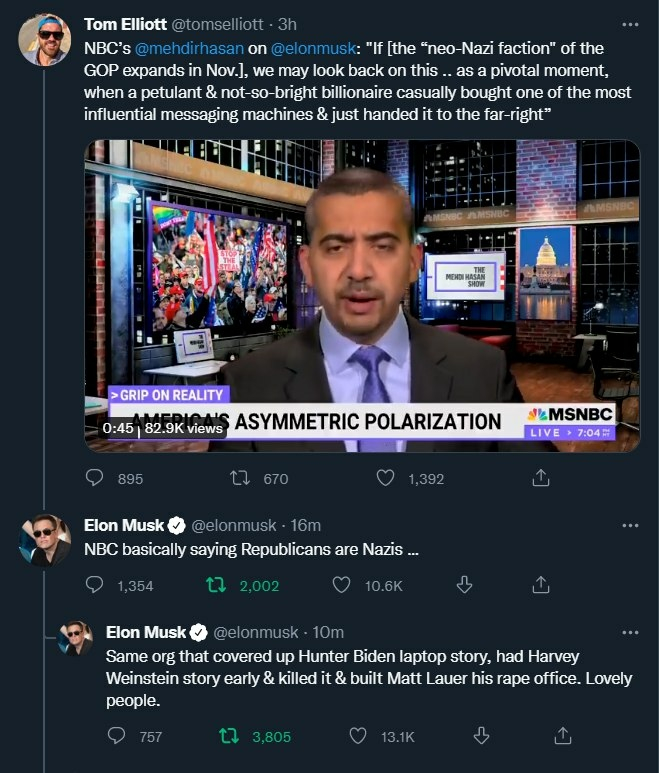Share Musk's 'Same org' tweet
This screenshot has width=659, height=773.
pos(562,736)
